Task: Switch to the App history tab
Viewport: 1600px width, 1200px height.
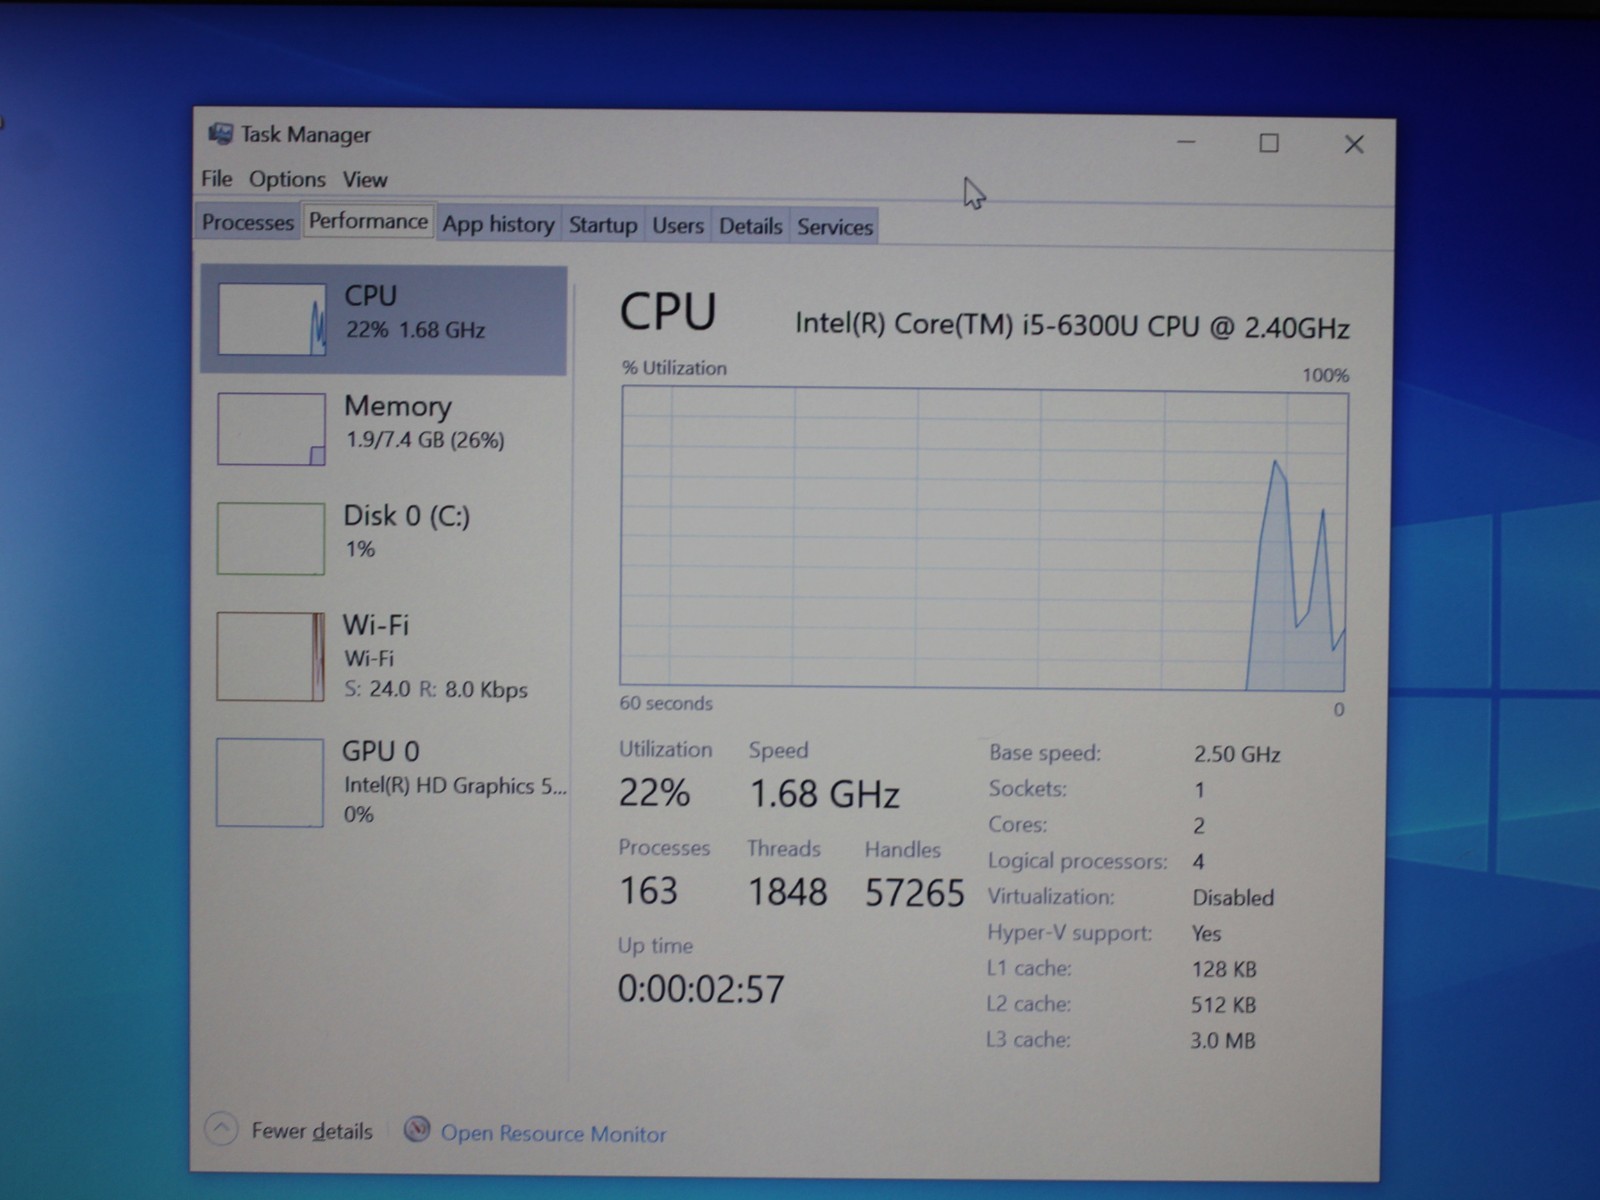Action: point(498,224)
